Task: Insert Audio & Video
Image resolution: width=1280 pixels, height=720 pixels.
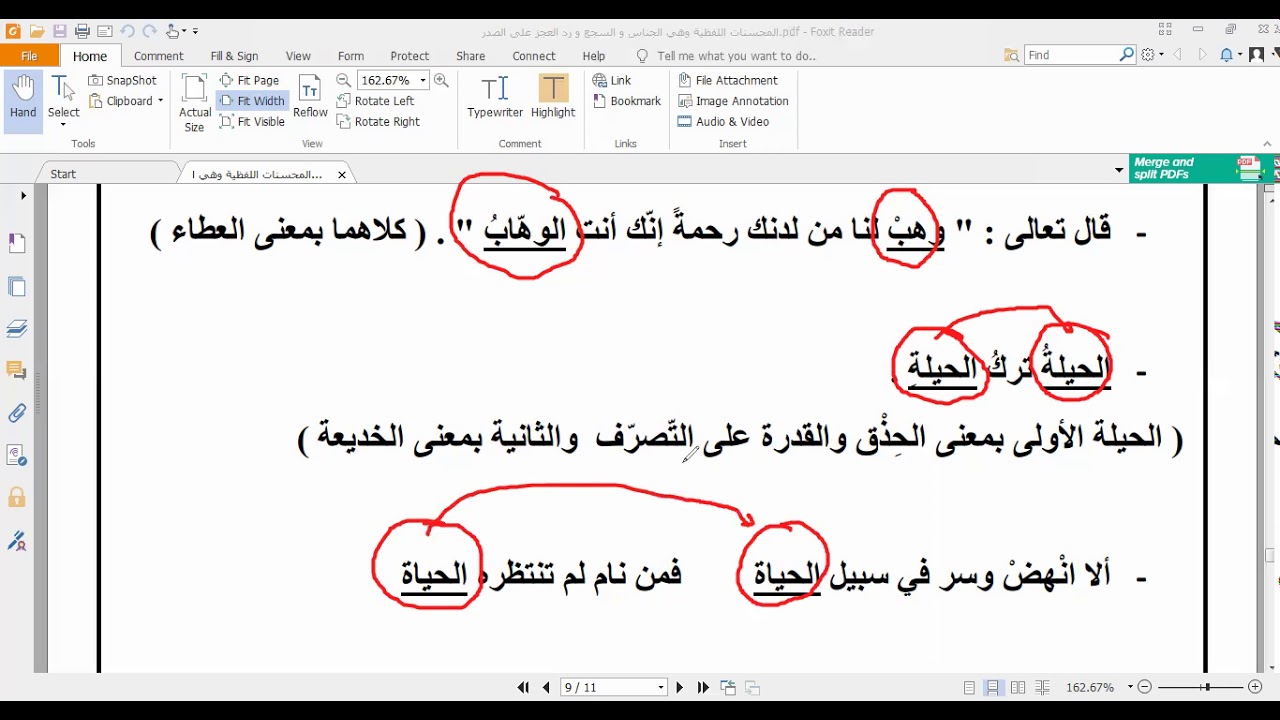Action: [724, 122]
